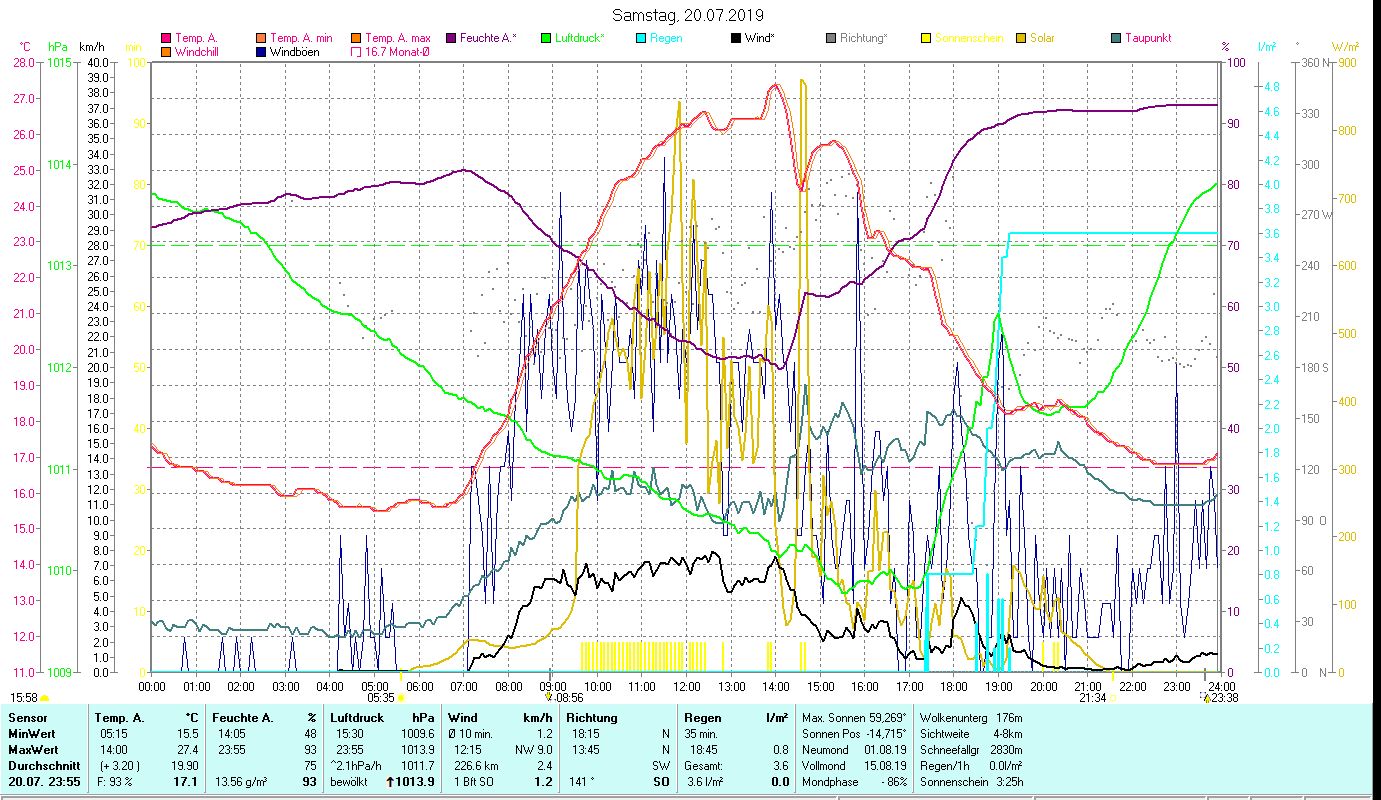Click the 'Windchill' legend label

(197, 51)
